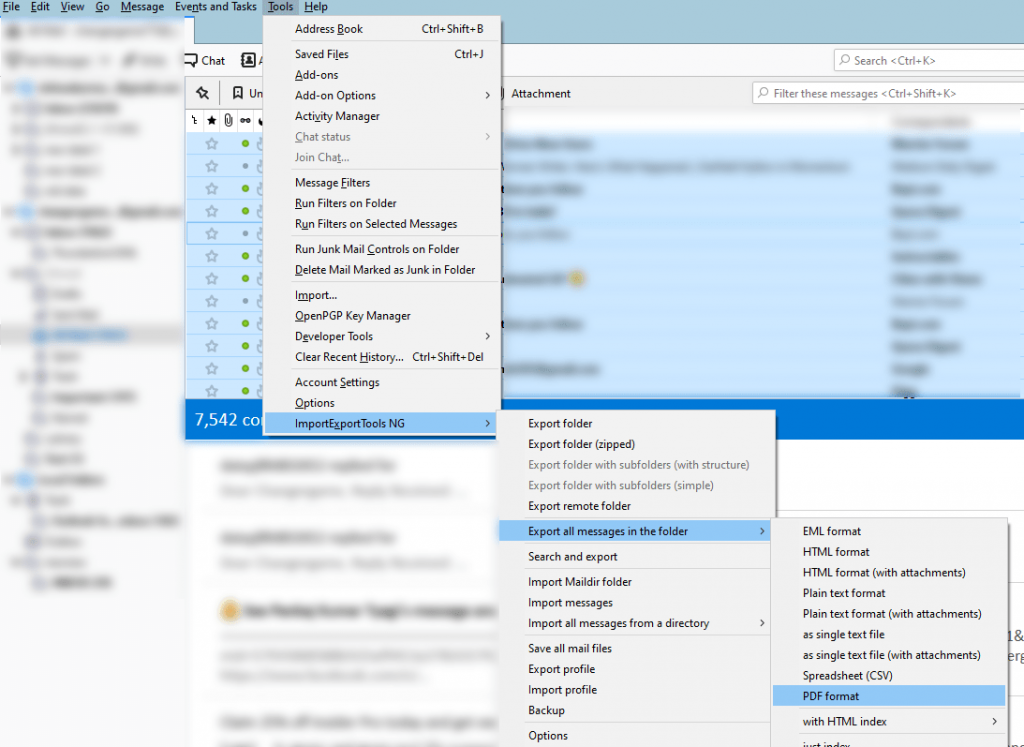Open the Events and Tasks menu
The height and width of the screenshot is (747, 1024).
(216, 7)
